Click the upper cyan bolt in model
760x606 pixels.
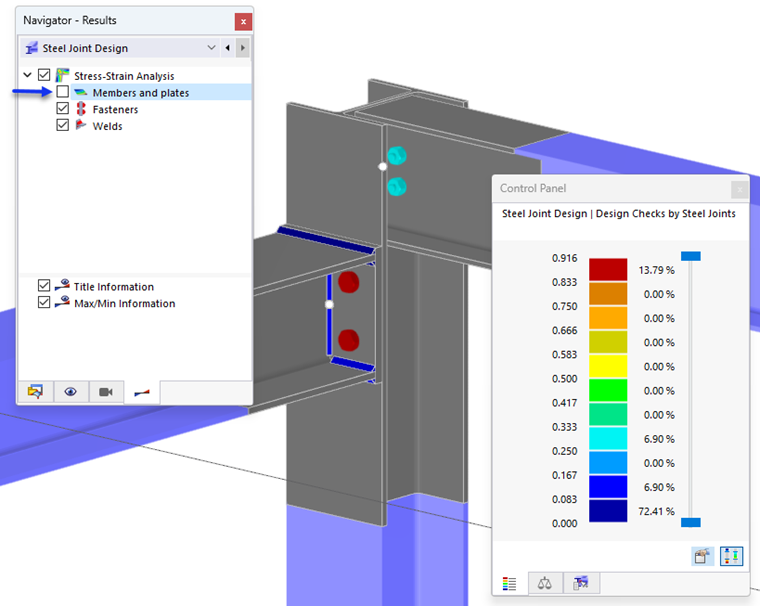click(396, 156)
